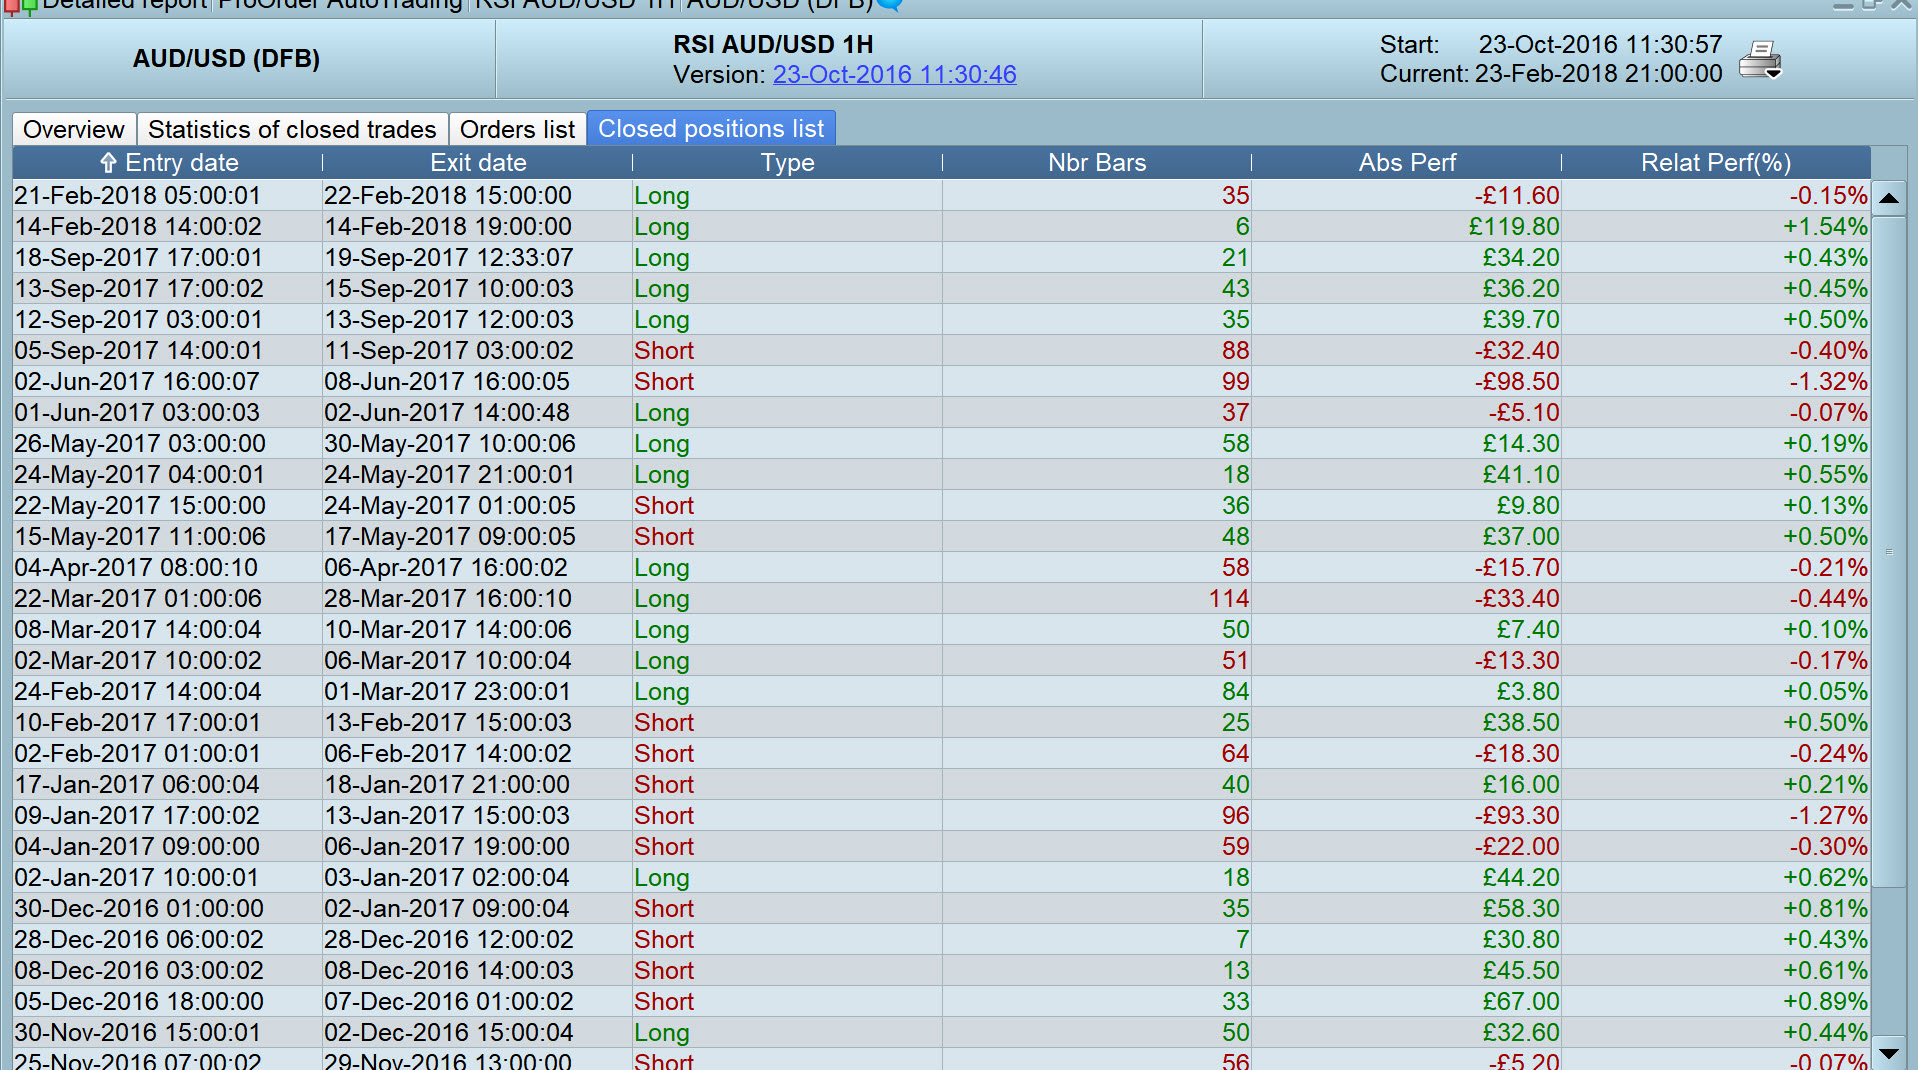The height and width of the screenshot is (1070, 1918).
Task: Select entry date 13-Sep-2017 17:00:02
Action: coord(139,289)
